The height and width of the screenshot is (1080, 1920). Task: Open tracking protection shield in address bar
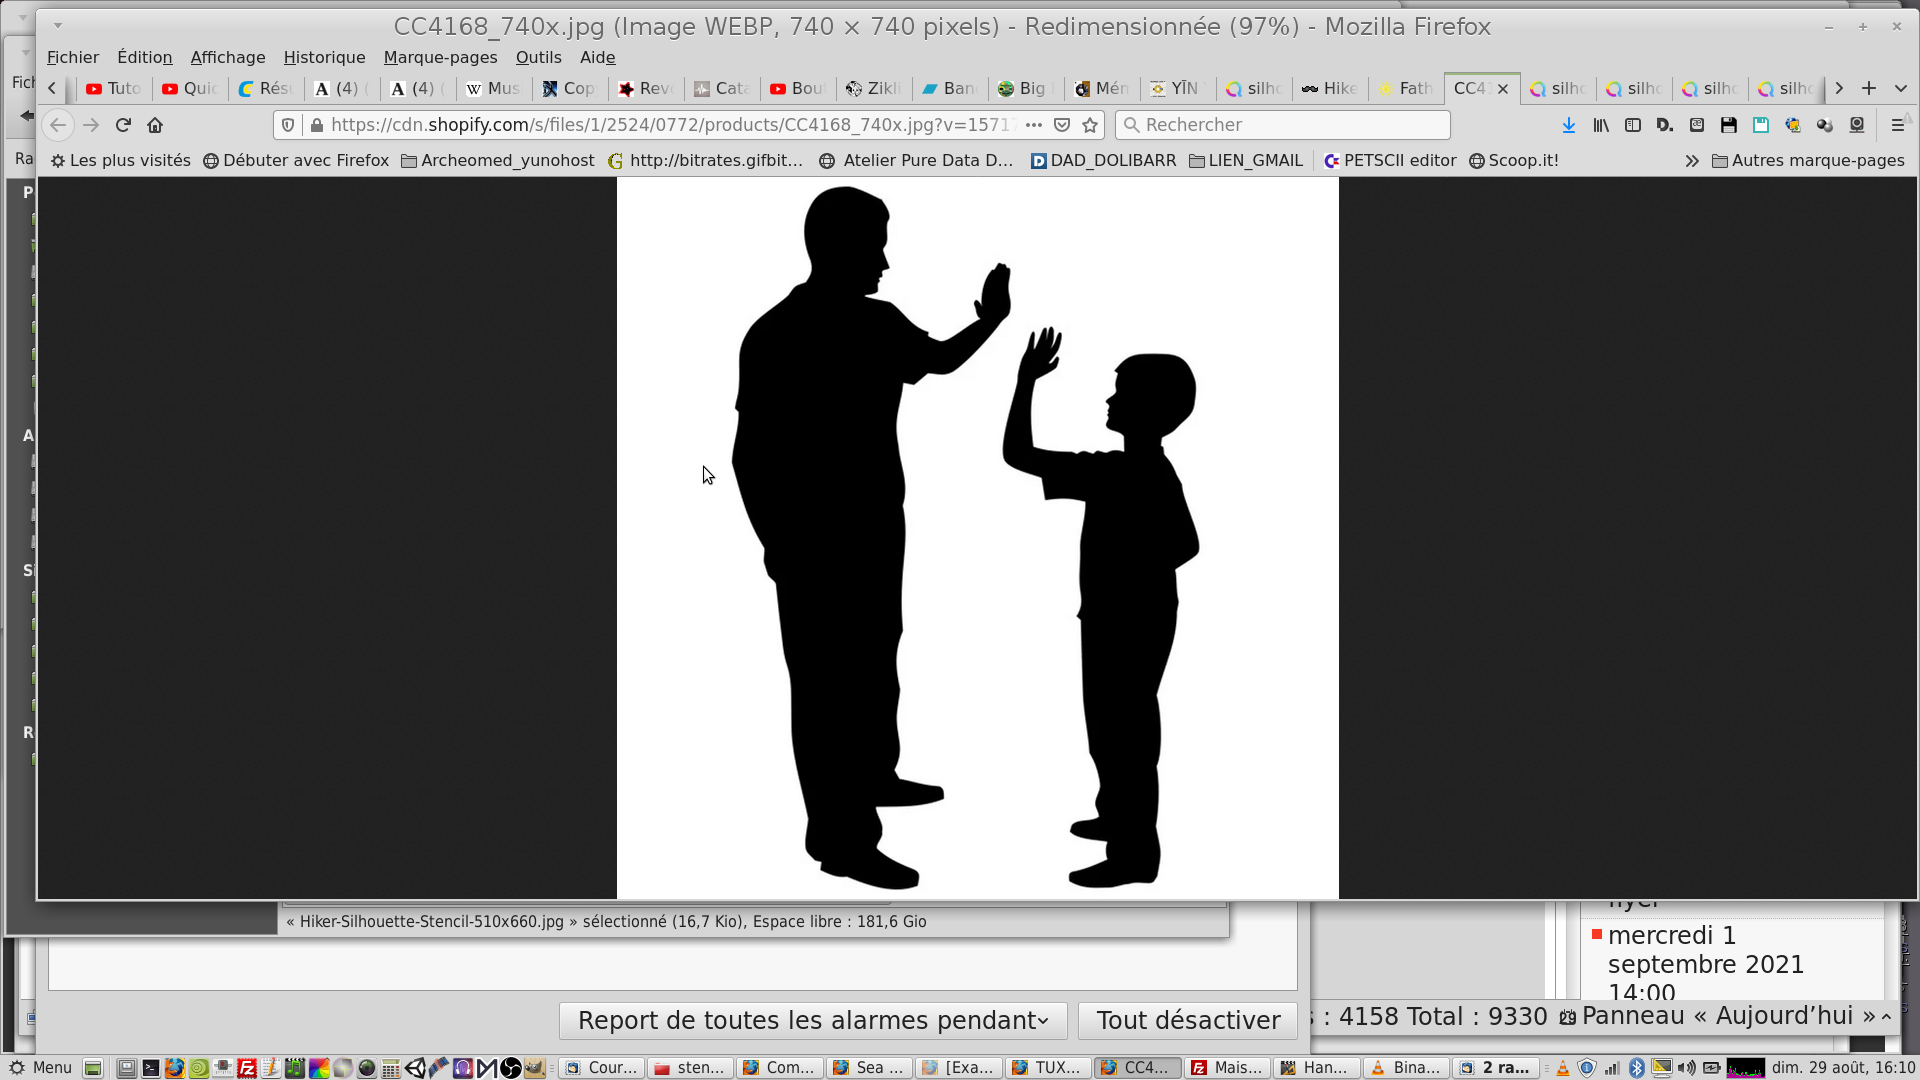pos(288,125)
